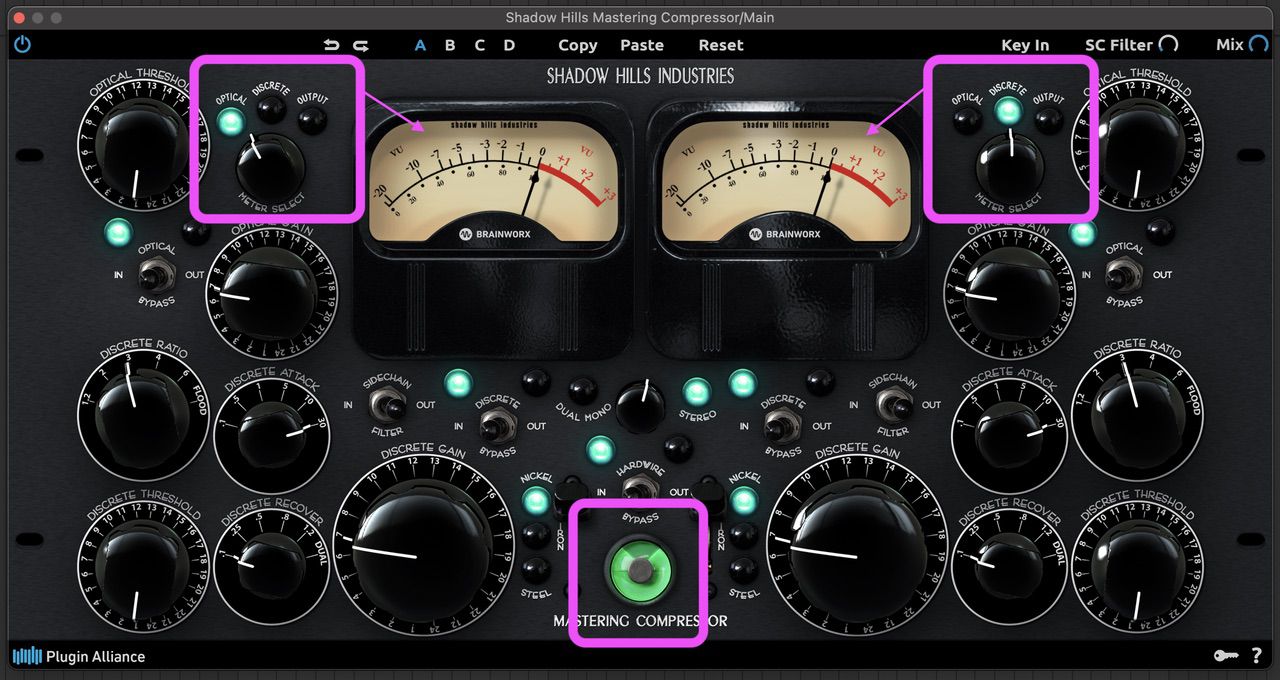The width and height of the screenshot is (1280, 680).
Task: Click the Shadow Hills Industries title text
Action: [x=640, y=76]
